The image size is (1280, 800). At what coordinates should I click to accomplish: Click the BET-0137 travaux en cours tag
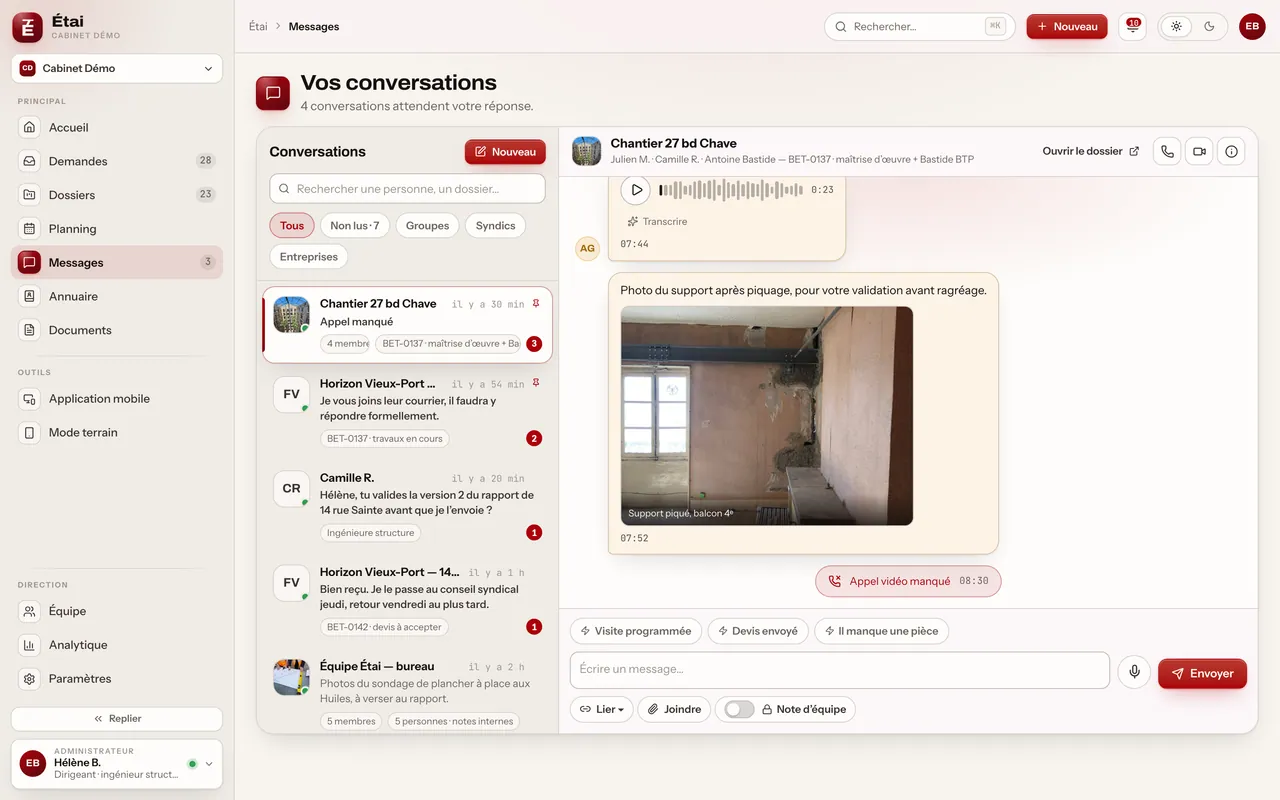385,439
